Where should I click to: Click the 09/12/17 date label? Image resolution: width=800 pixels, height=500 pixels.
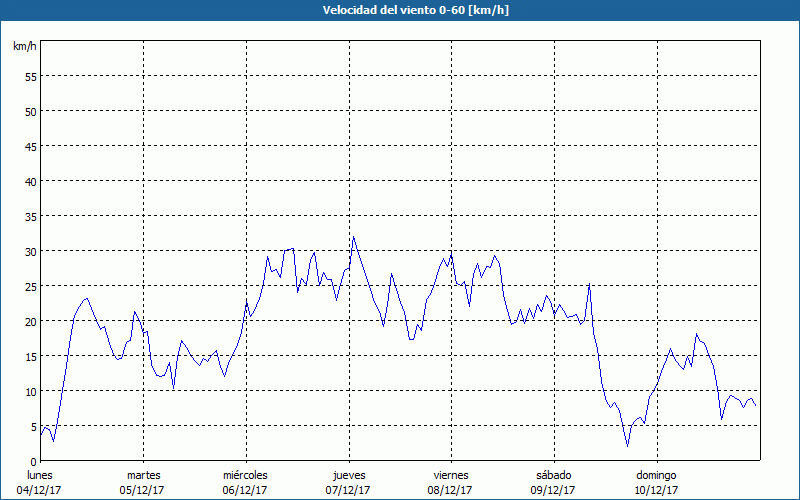(553, 490)
